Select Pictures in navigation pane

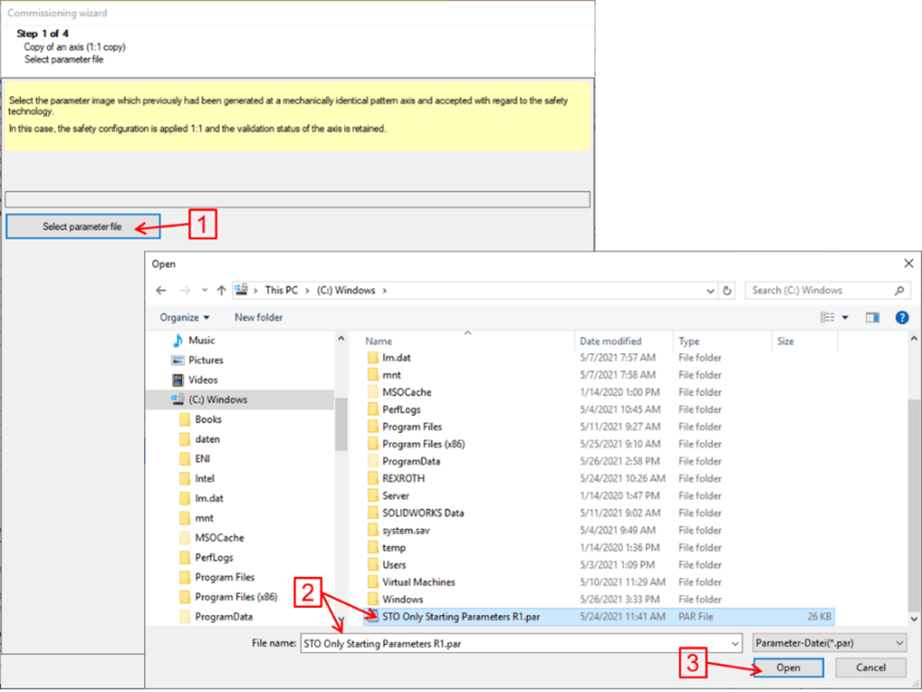coord(198,360)
